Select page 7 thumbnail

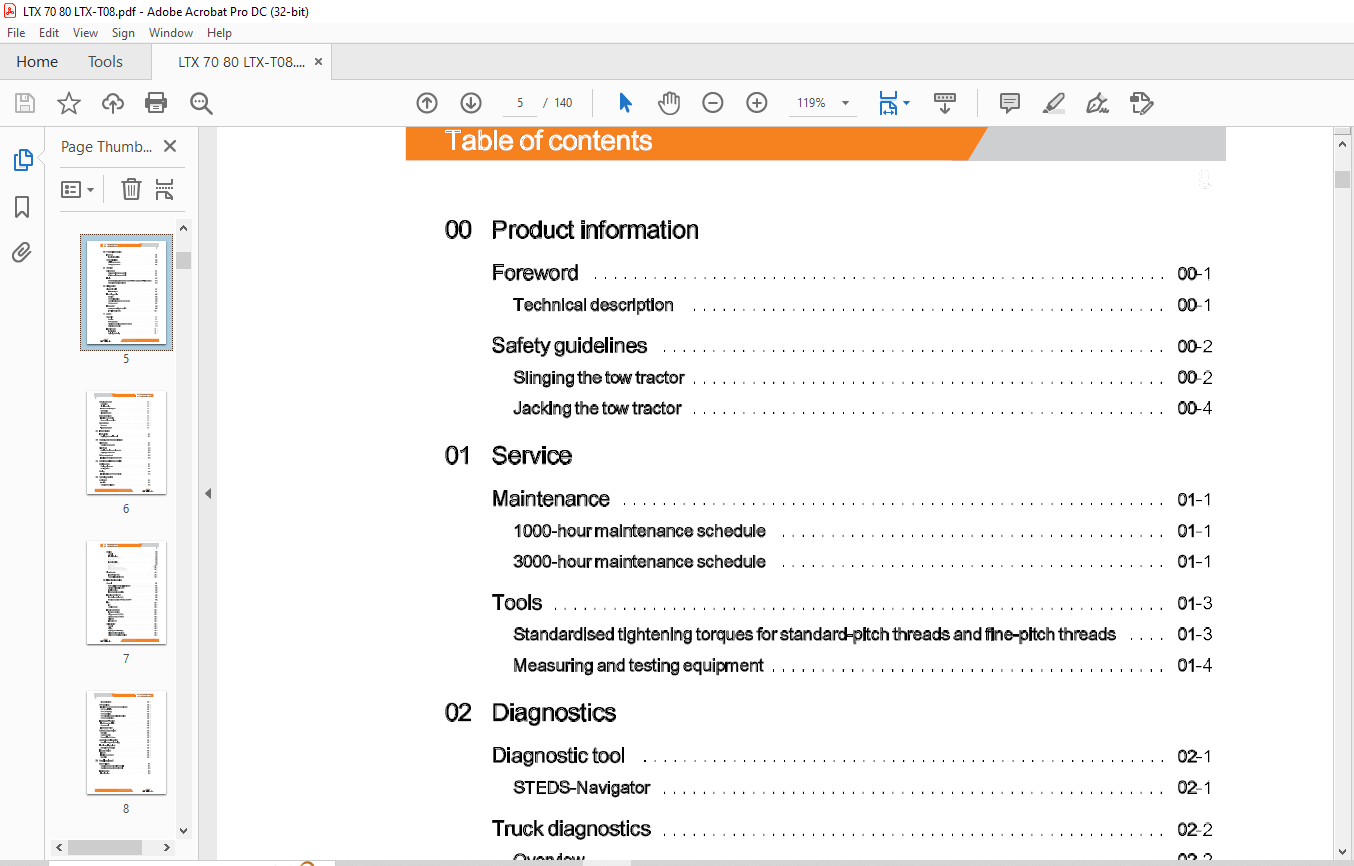tap(126, 592)
